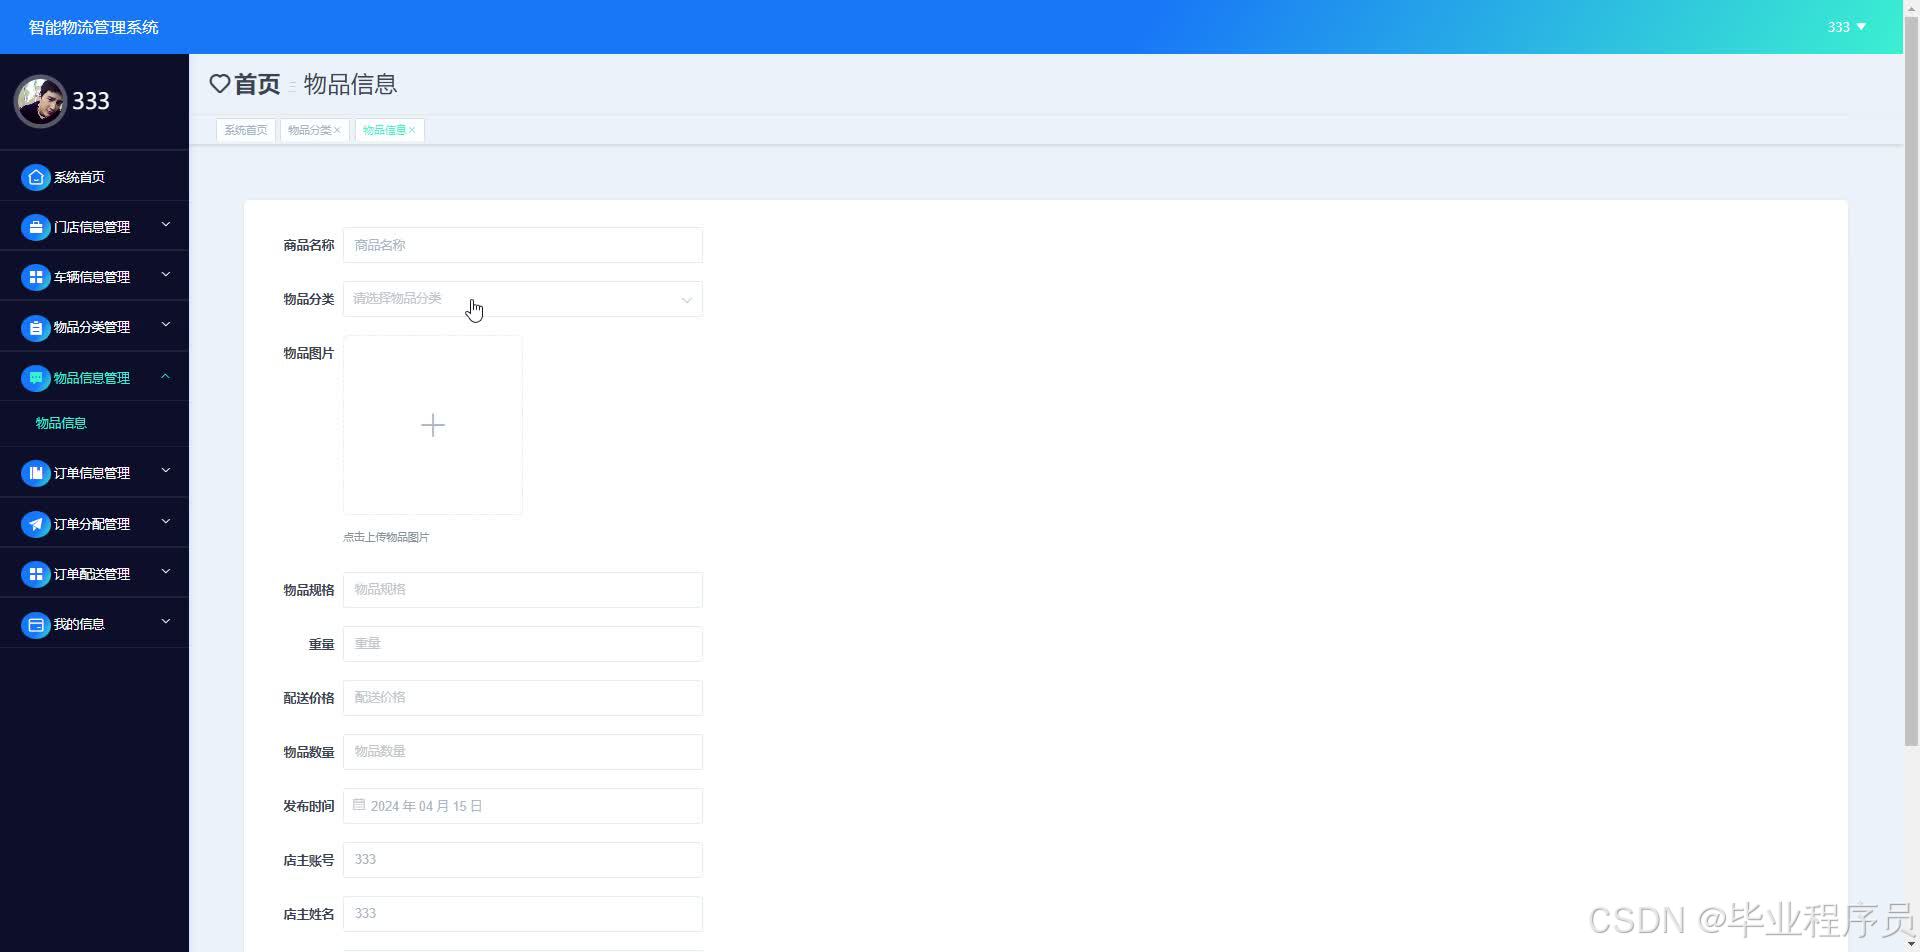Click the clipboard icon for 物品分类管理
1920x952 pixels.
(36, 327)
